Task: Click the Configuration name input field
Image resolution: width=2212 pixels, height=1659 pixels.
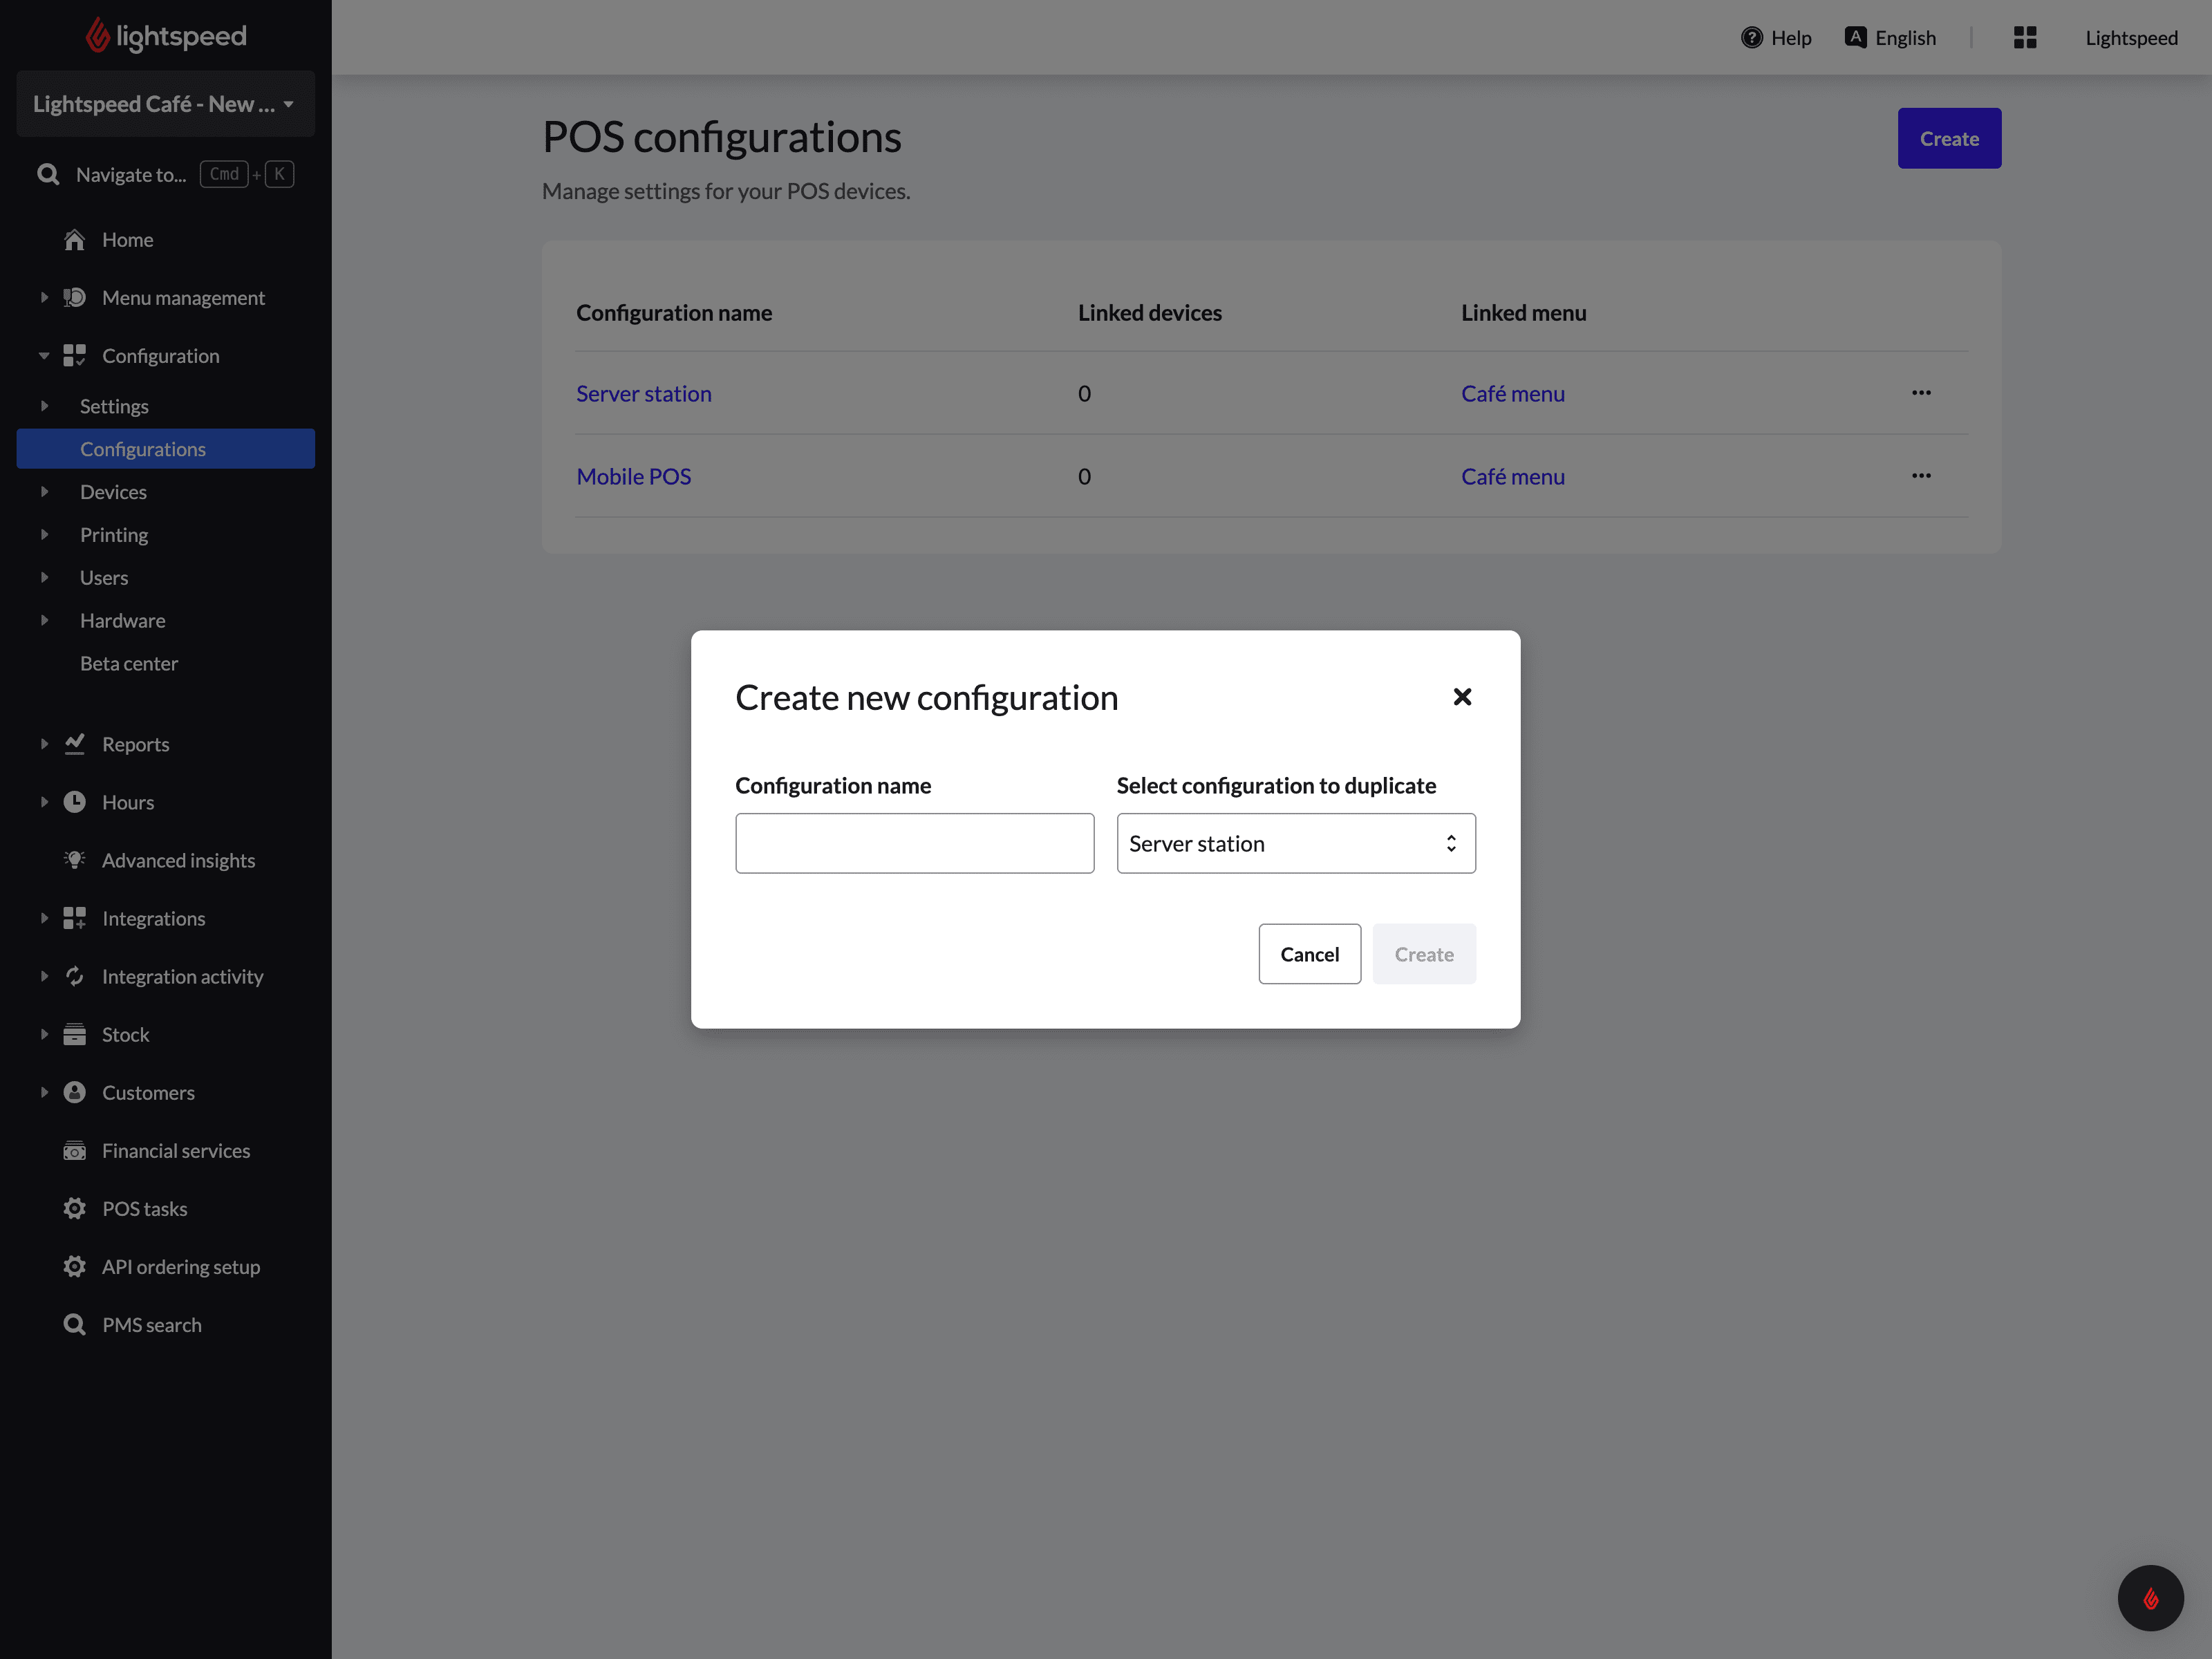Action: click(x=914, y=843)
